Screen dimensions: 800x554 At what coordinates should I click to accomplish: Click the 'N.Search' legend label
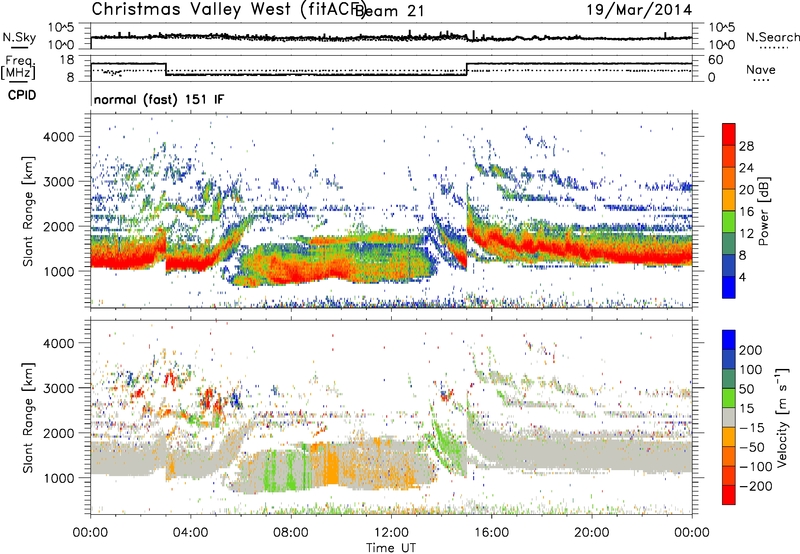772,37
